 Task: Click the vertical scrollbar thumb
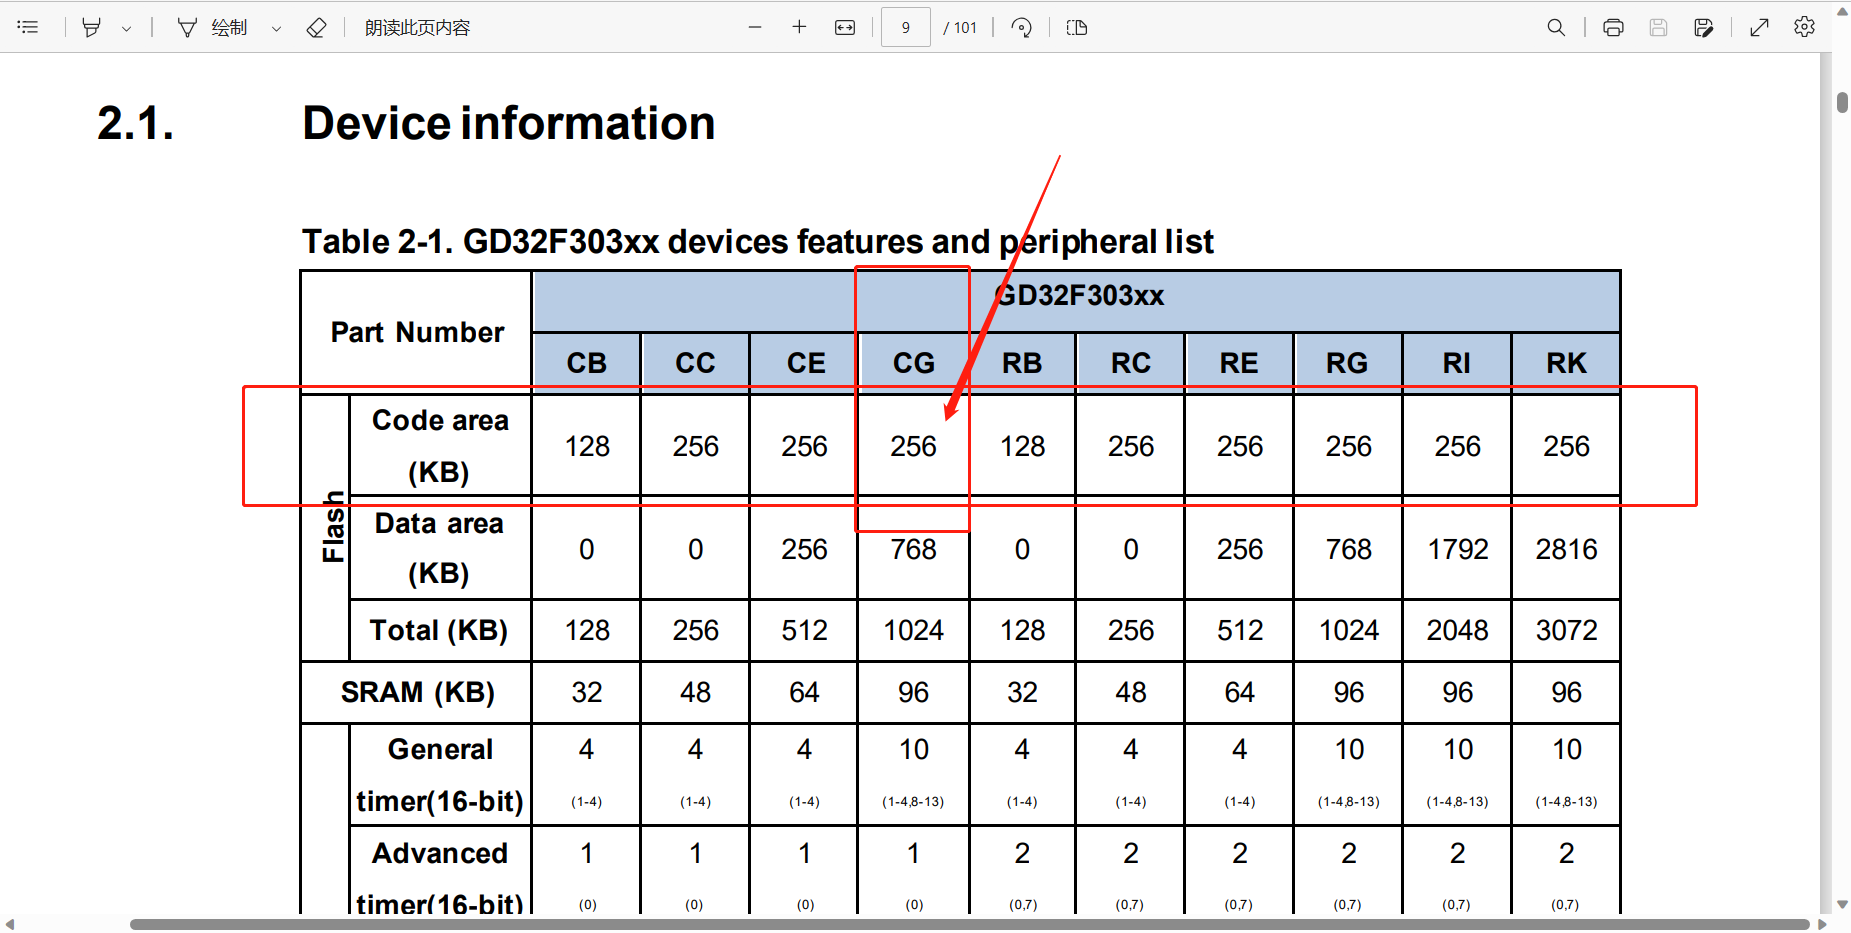1842,102
